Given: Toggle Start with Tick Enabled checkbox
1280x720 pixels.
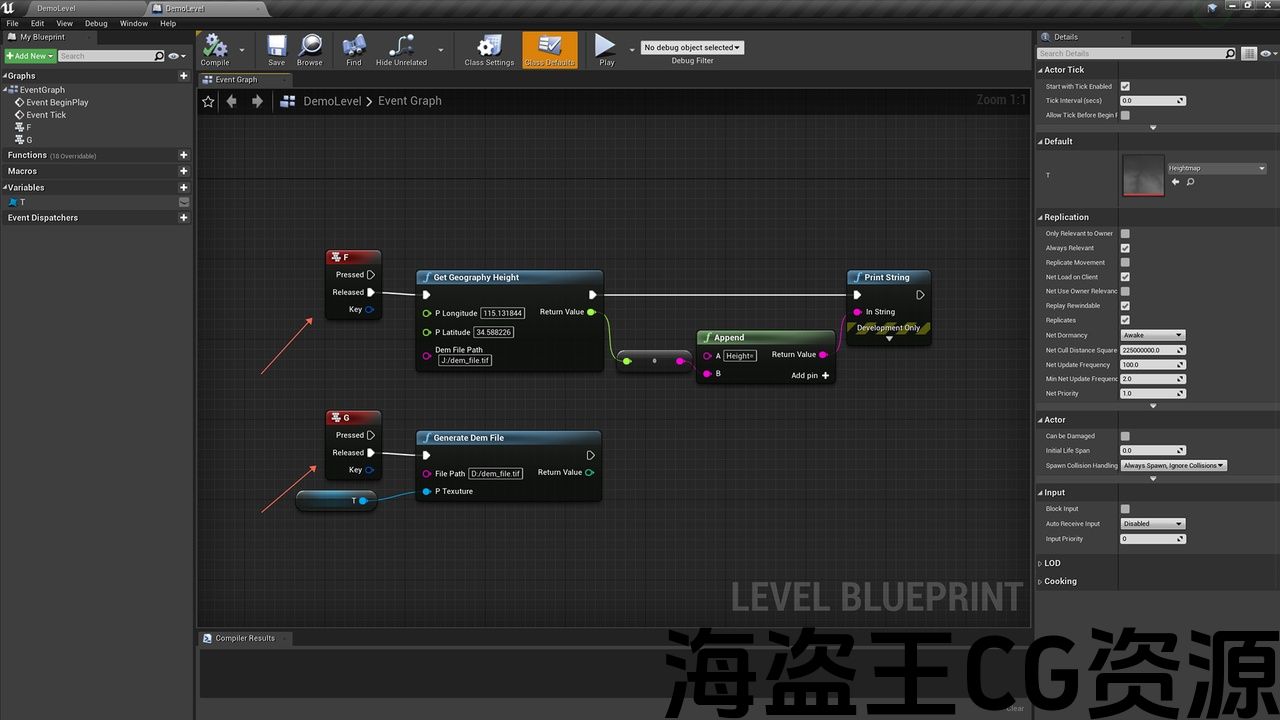Looking at the screenshot, I should [x=1125, y=87].
